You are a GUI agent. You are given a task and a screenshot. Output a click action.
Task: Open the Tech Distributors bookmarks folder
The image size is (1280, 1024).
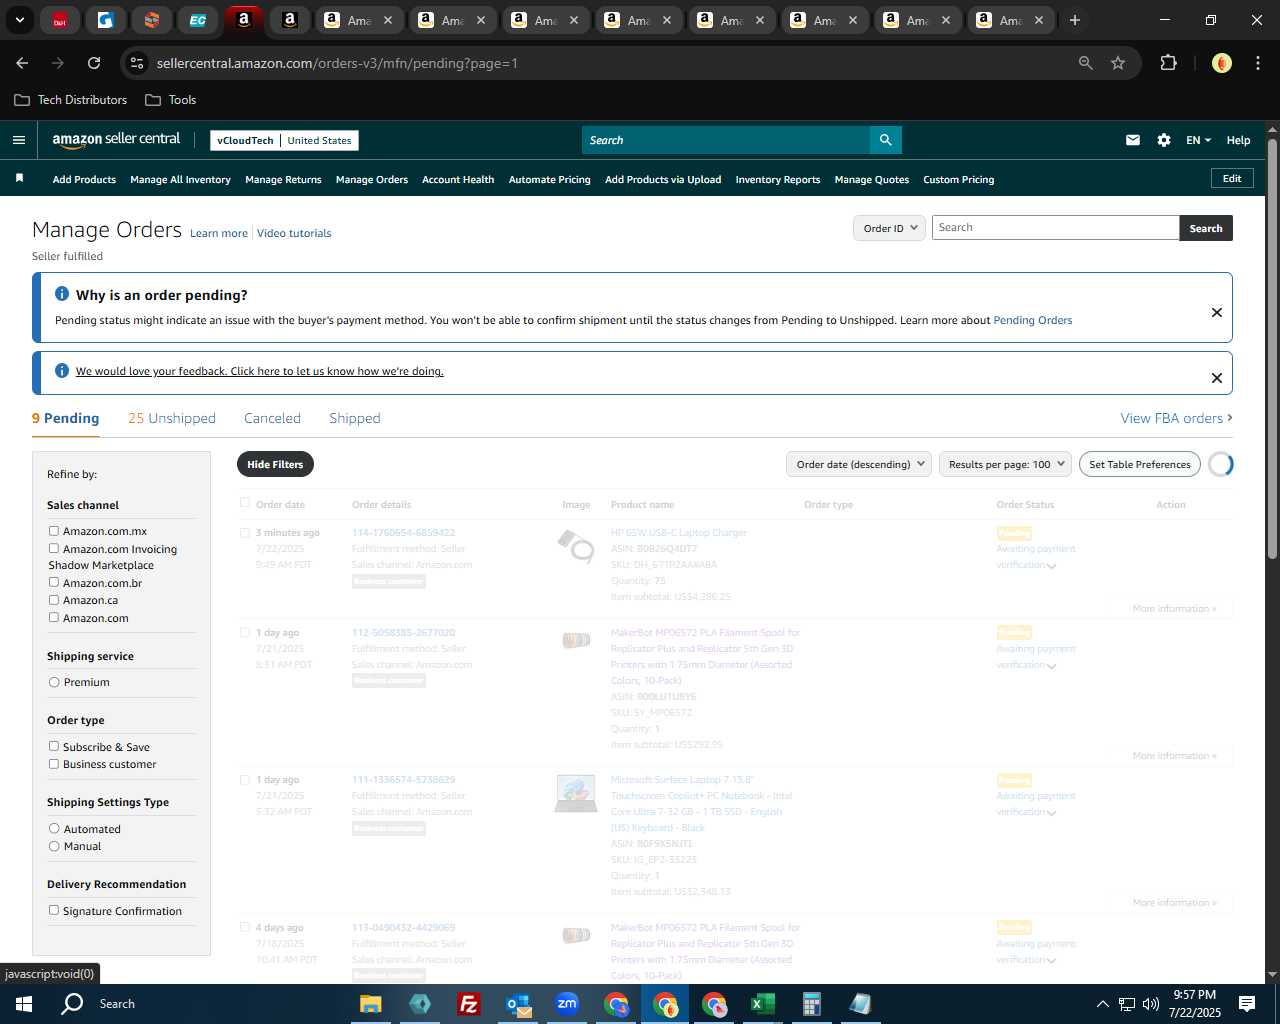(71, 100)
